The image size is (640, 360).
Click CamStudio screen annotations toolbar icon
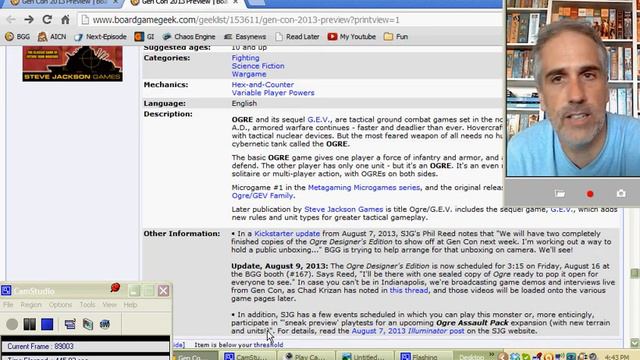(x=70, y=324)
